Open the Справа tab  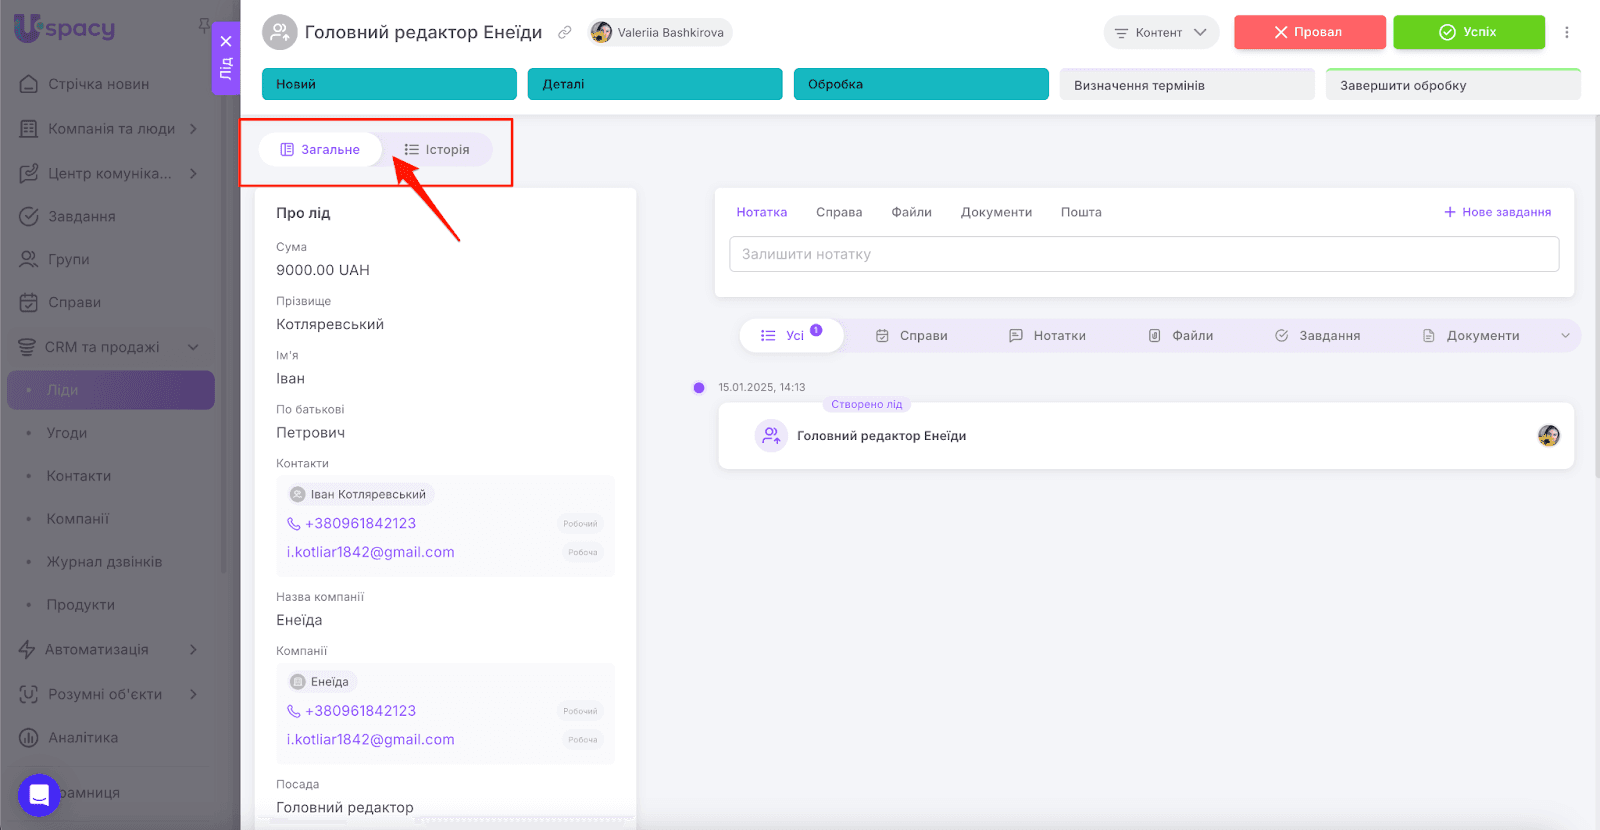[x=839, y=212]
